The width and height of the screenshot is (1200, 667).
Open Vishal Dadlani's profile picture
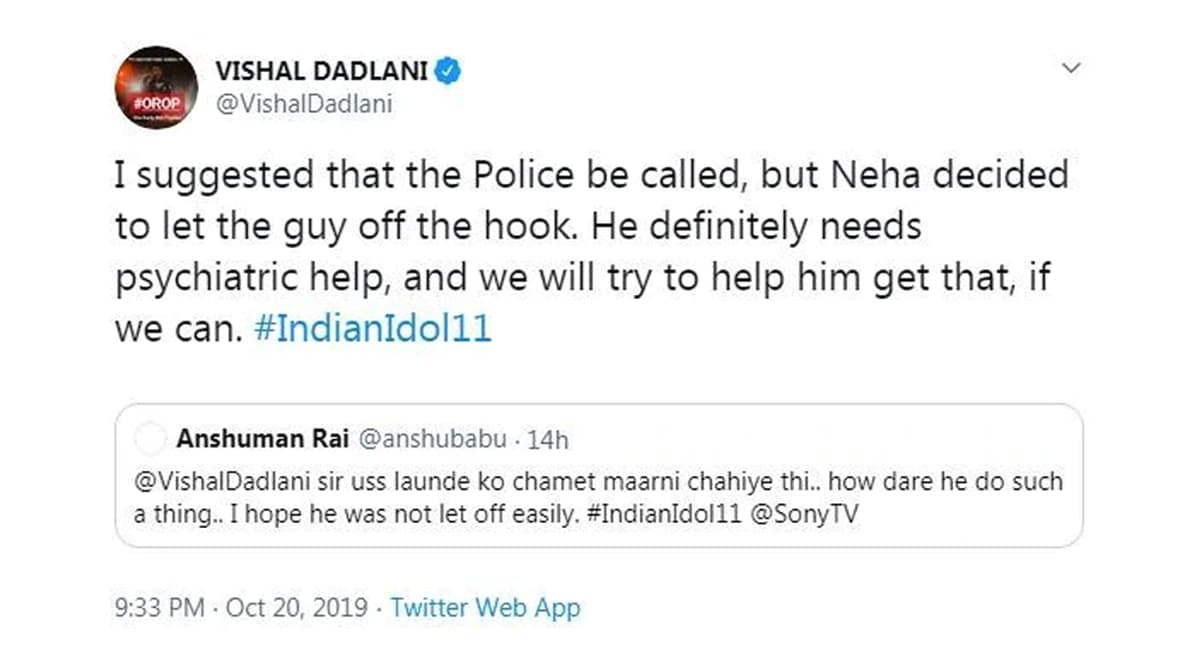click(156, 87)
